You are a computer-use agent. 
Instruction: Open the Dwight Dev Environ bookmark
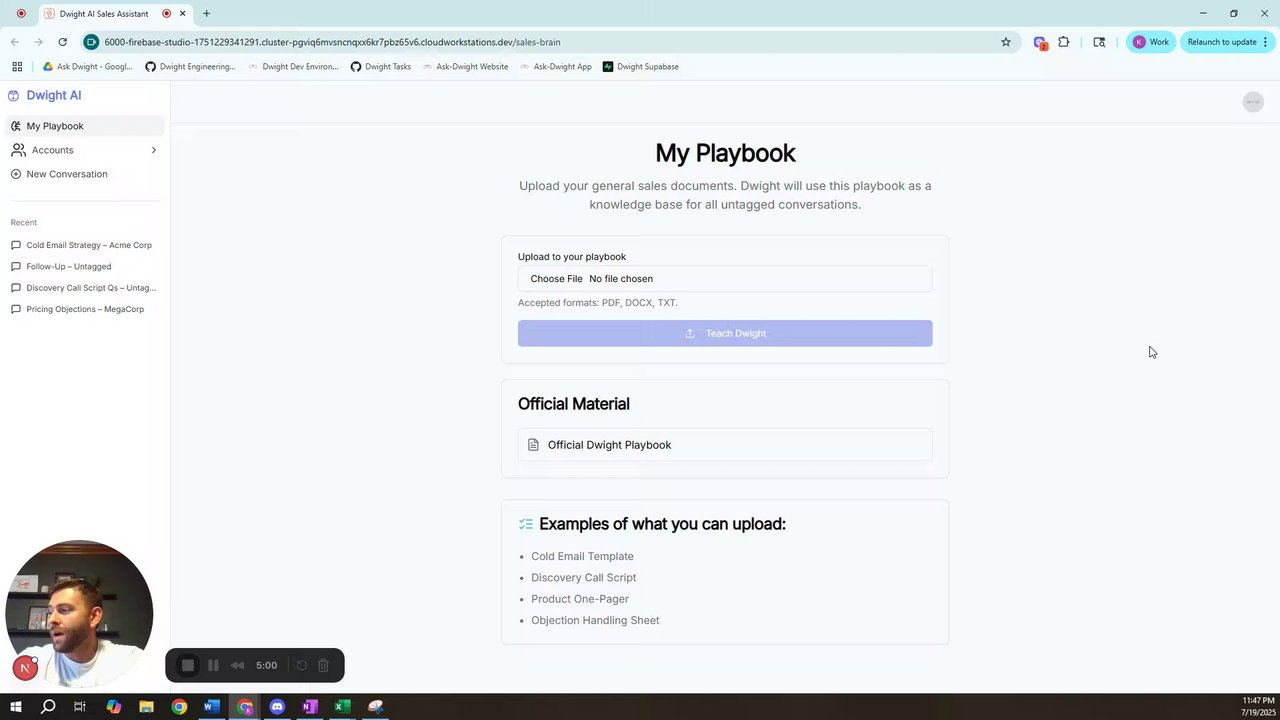coord(292,67)
